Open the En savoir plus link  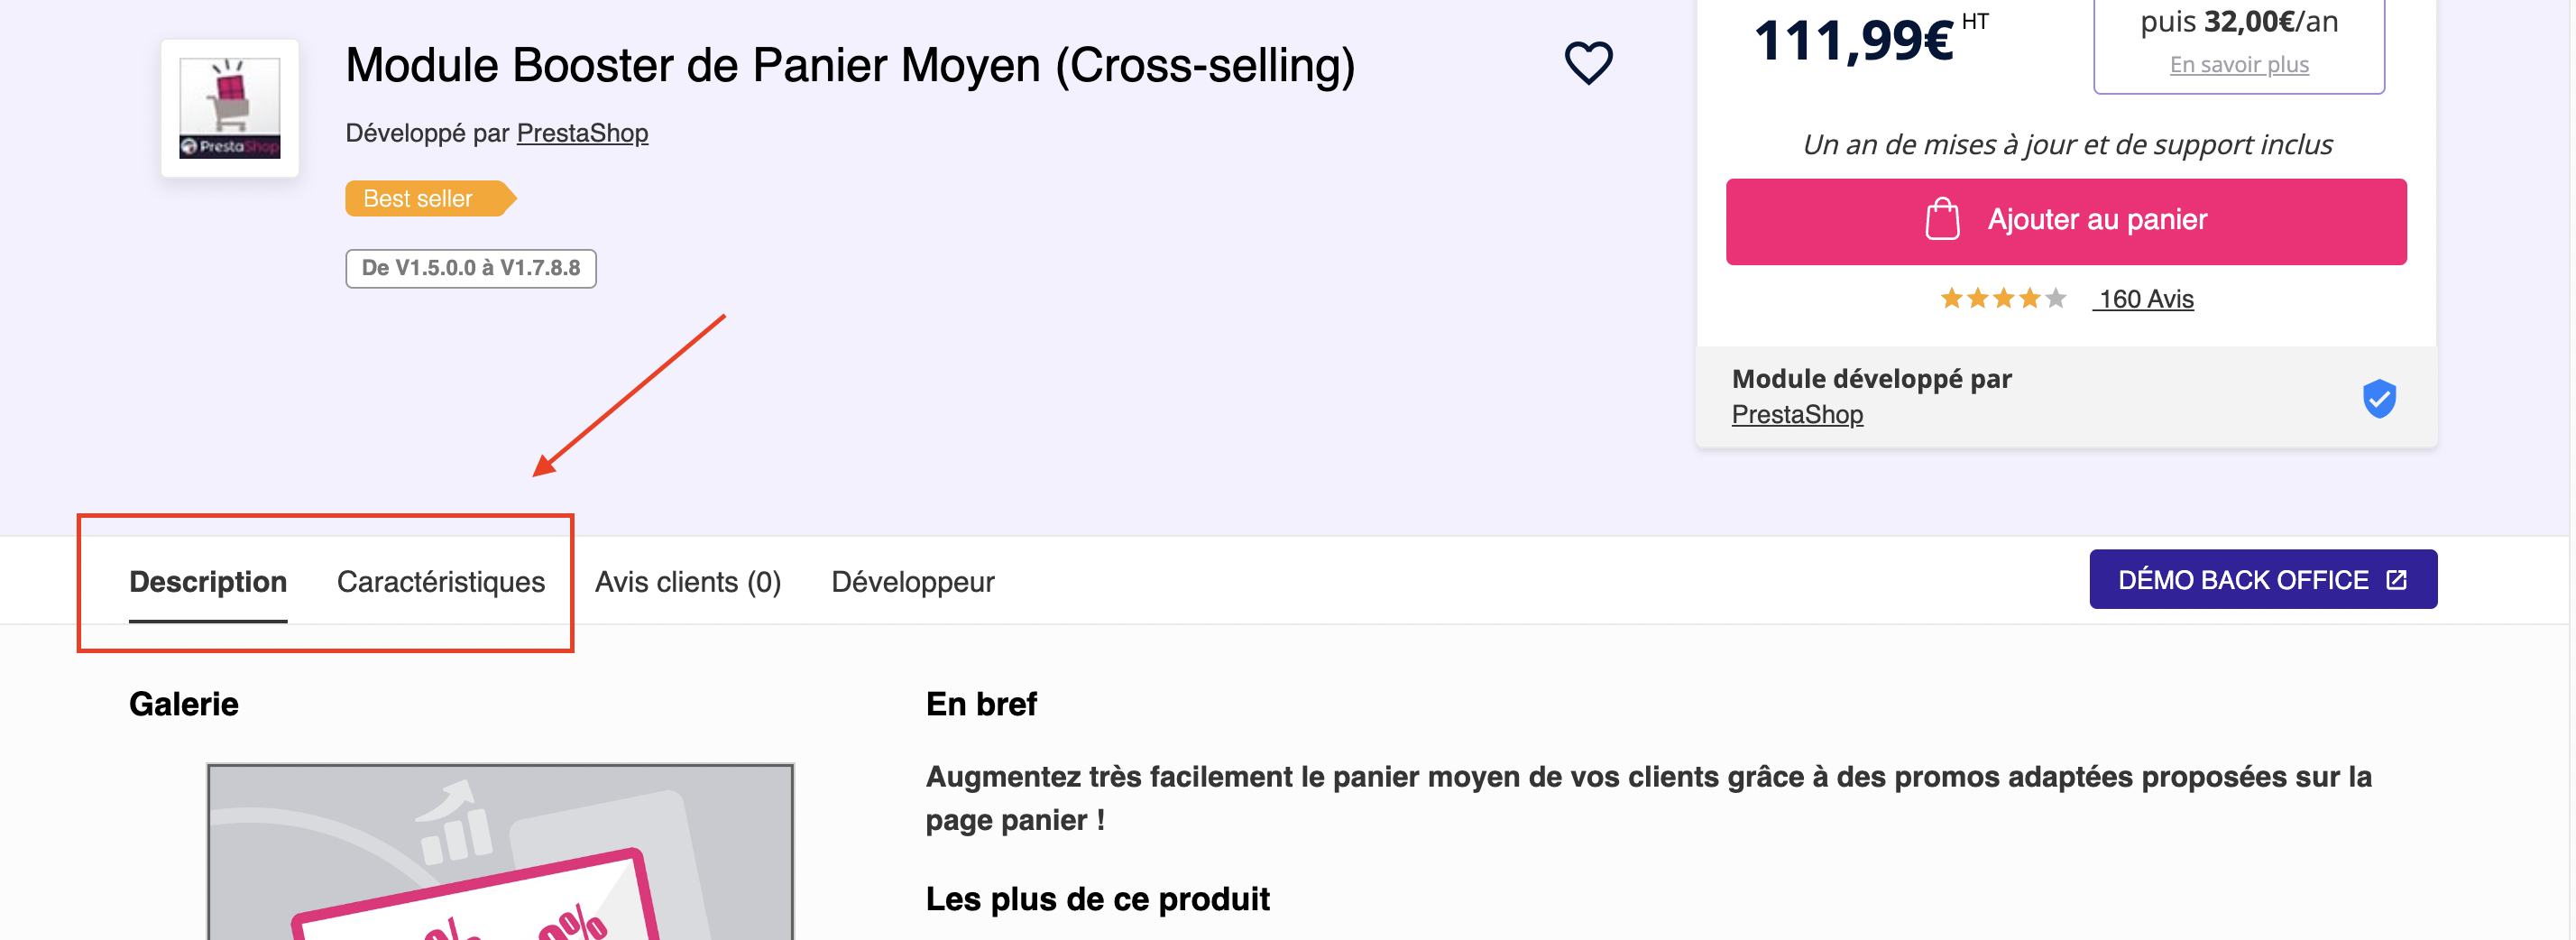(x=2239, y=65)
